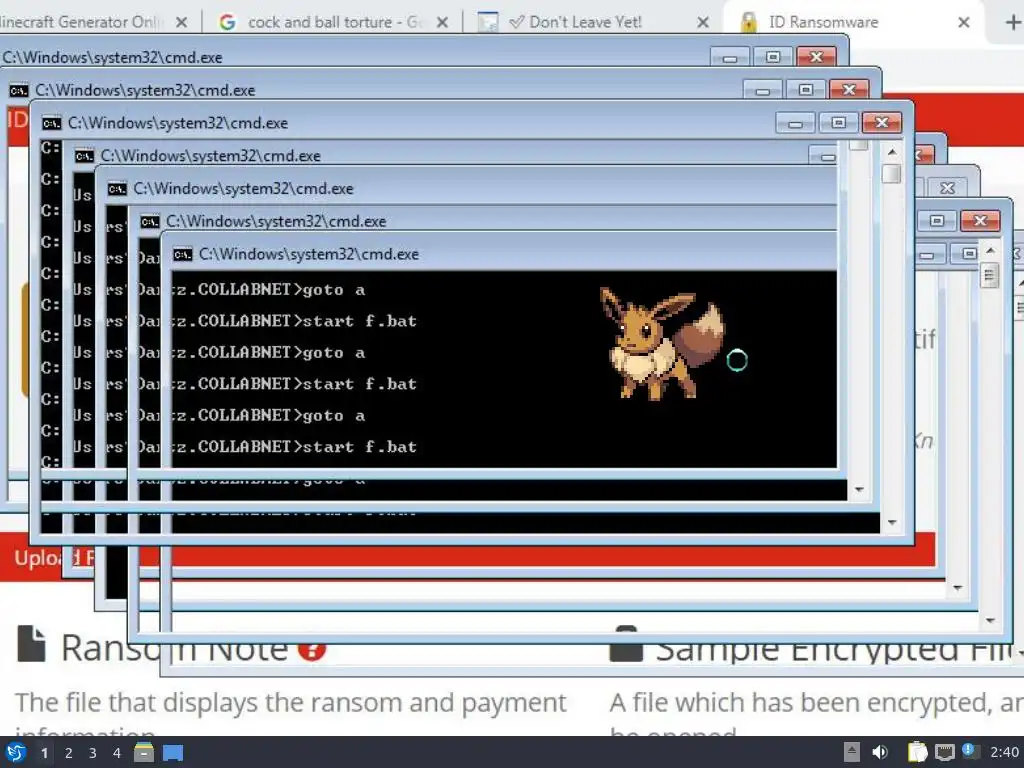1024x768 pixels.
Task: Click the Eevee sprite in the front cmd window
Action: 662,343
